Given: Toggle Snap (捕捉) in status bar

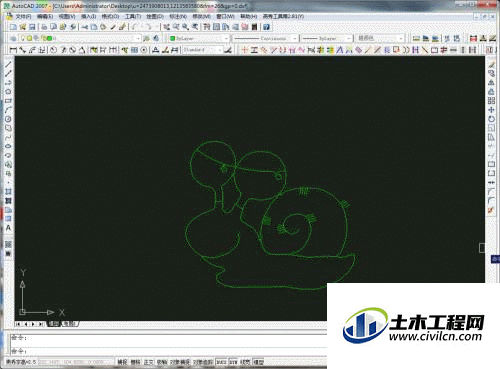Looking at the screenshot, I should point(123,362).
